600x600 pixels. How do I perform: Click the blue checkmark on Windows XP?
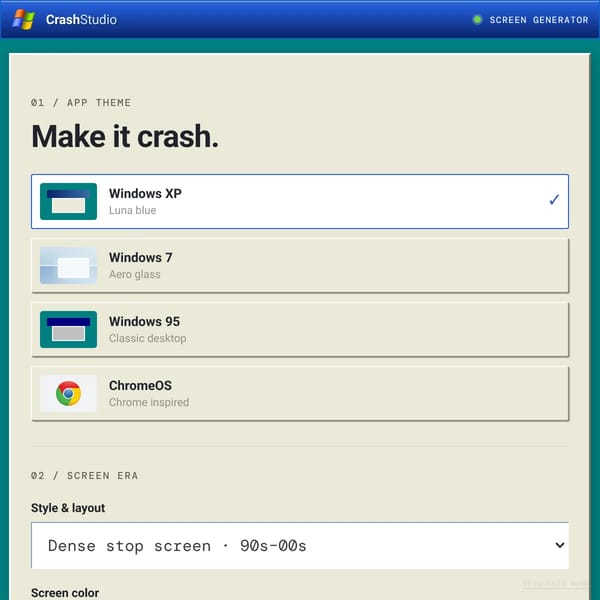[x=554, y=199]
